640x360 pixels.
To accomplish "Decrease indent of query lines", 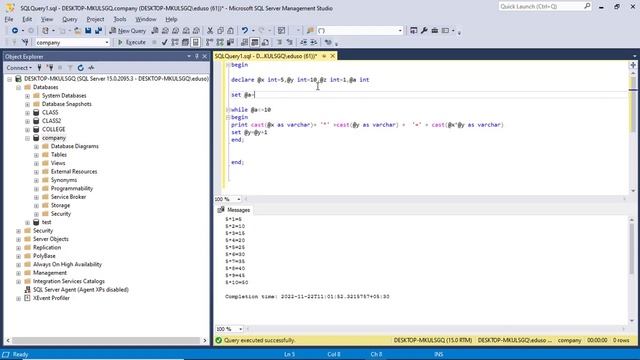I will click(303, 42).
